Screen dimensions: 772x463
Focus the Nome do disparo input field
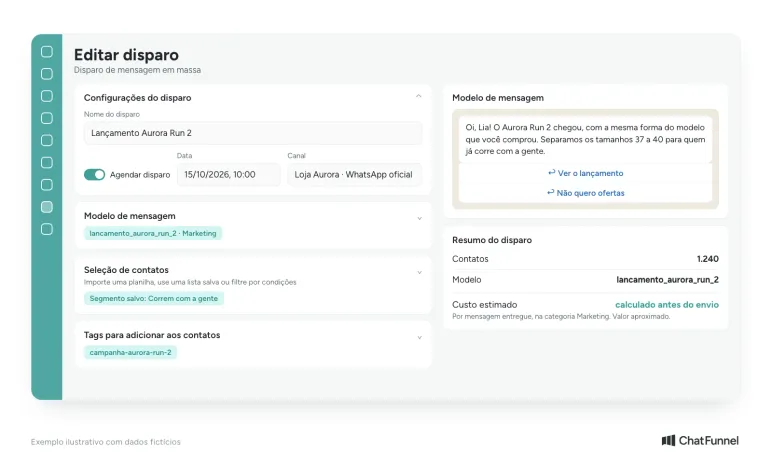[x=253, y=133]
